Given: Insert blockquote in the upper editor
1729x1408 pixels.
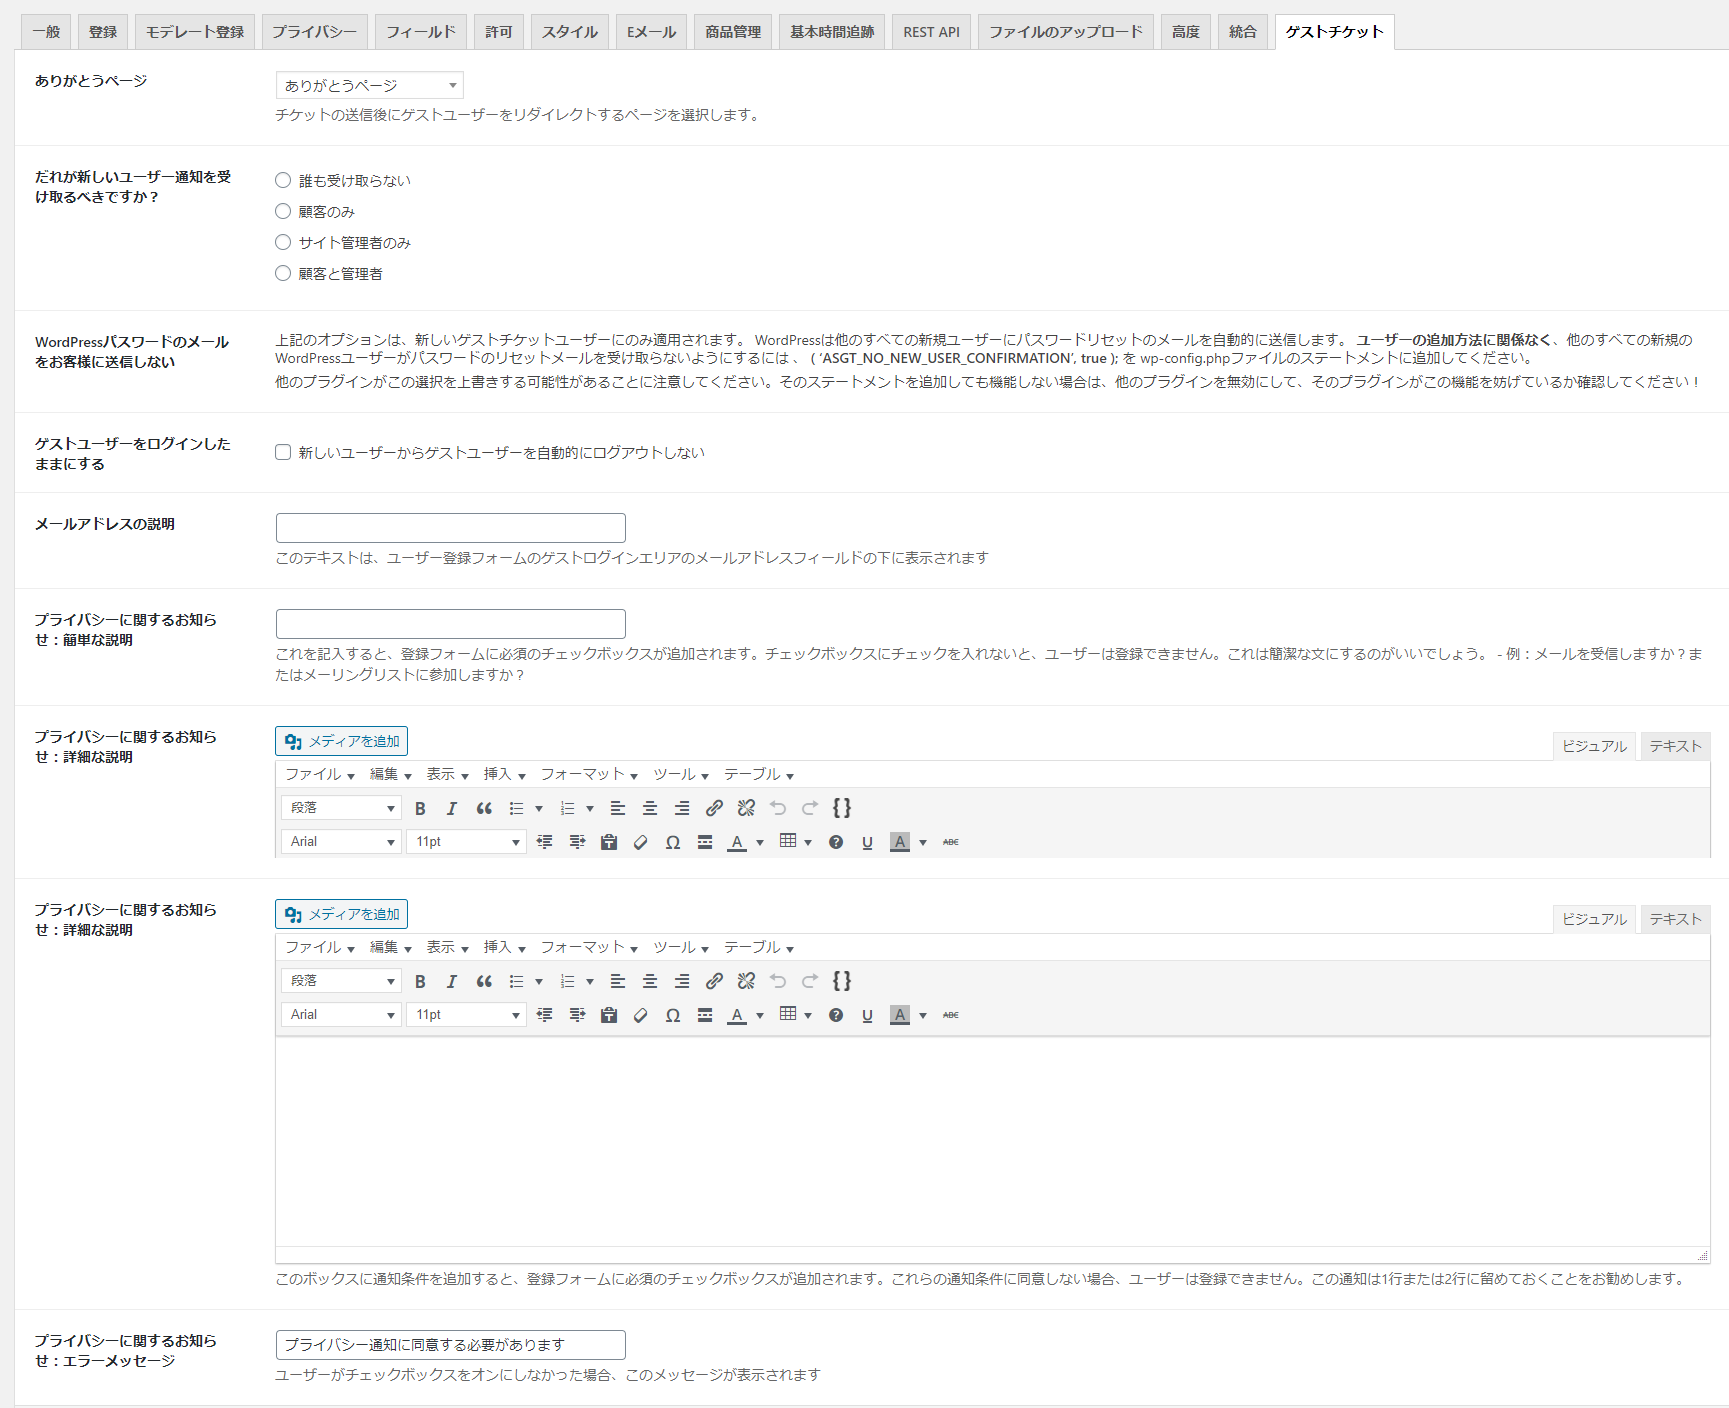Looking at the screenshot, I should [484, 808].
